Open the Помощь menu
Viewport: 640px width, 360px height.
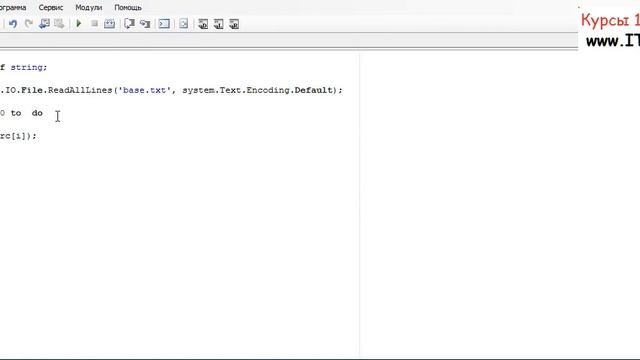coord(128,8)
